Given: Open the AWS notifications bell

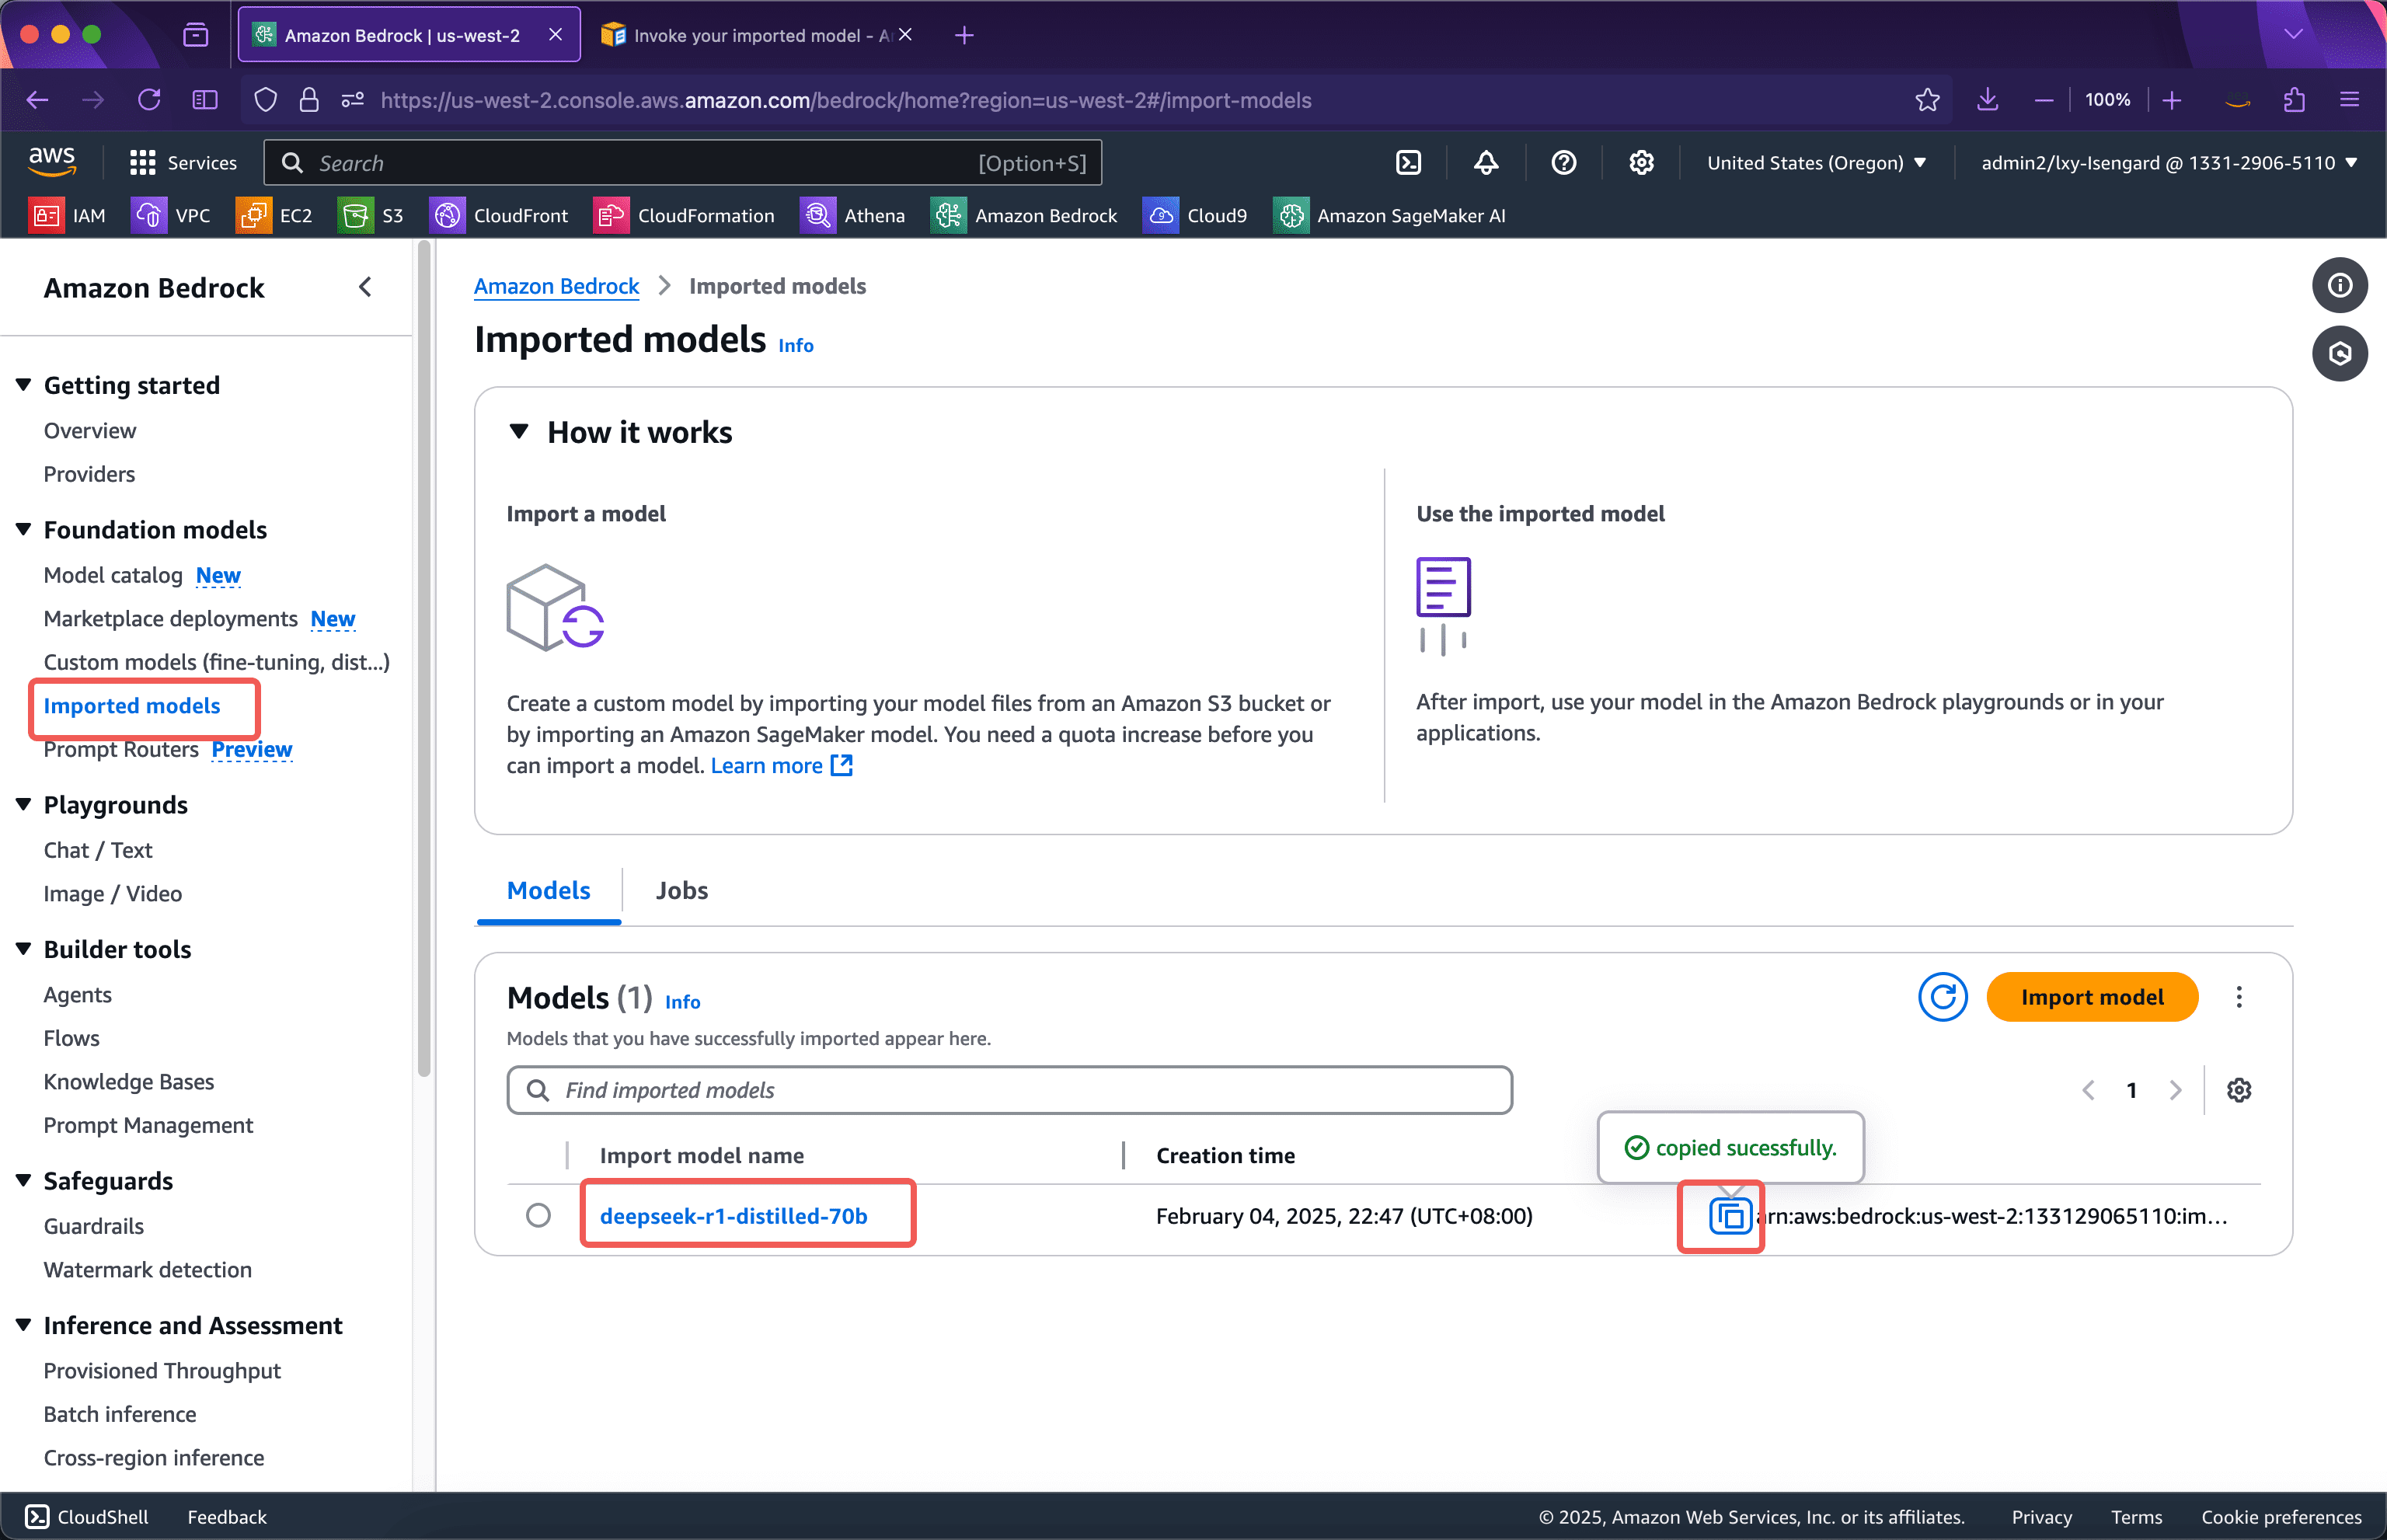Looking at the screenshot, I should (x=1486, y=162).
